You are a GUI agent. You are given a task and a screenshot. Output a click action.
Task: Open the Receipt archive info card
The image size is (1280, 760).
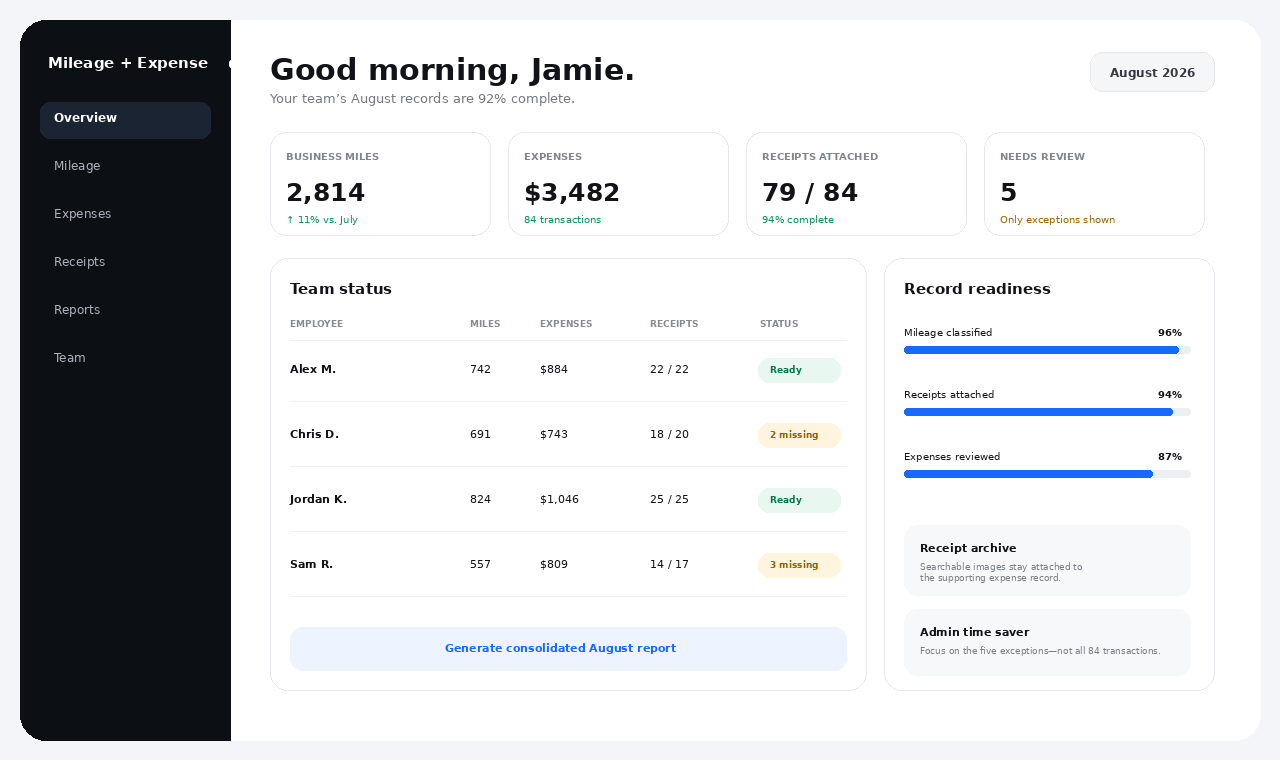1047,561
